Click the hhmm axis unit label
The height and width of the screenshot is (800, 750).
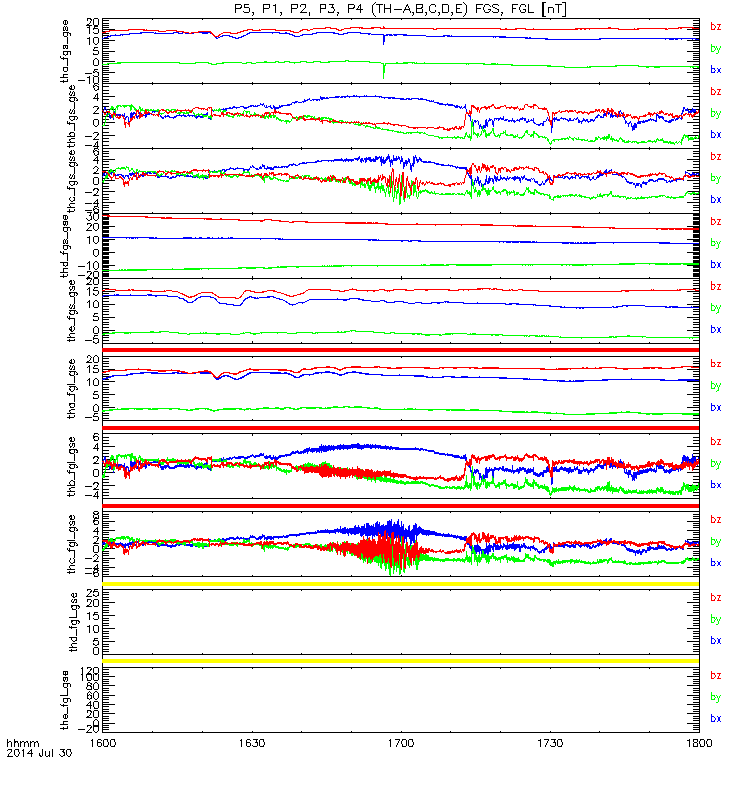pyautogui.click(x=23, y=743)
